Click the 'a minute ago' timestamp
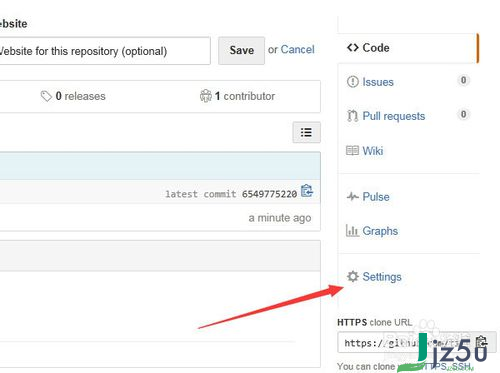Viewport: 500px width, 373px height. (x=280, y=218)
